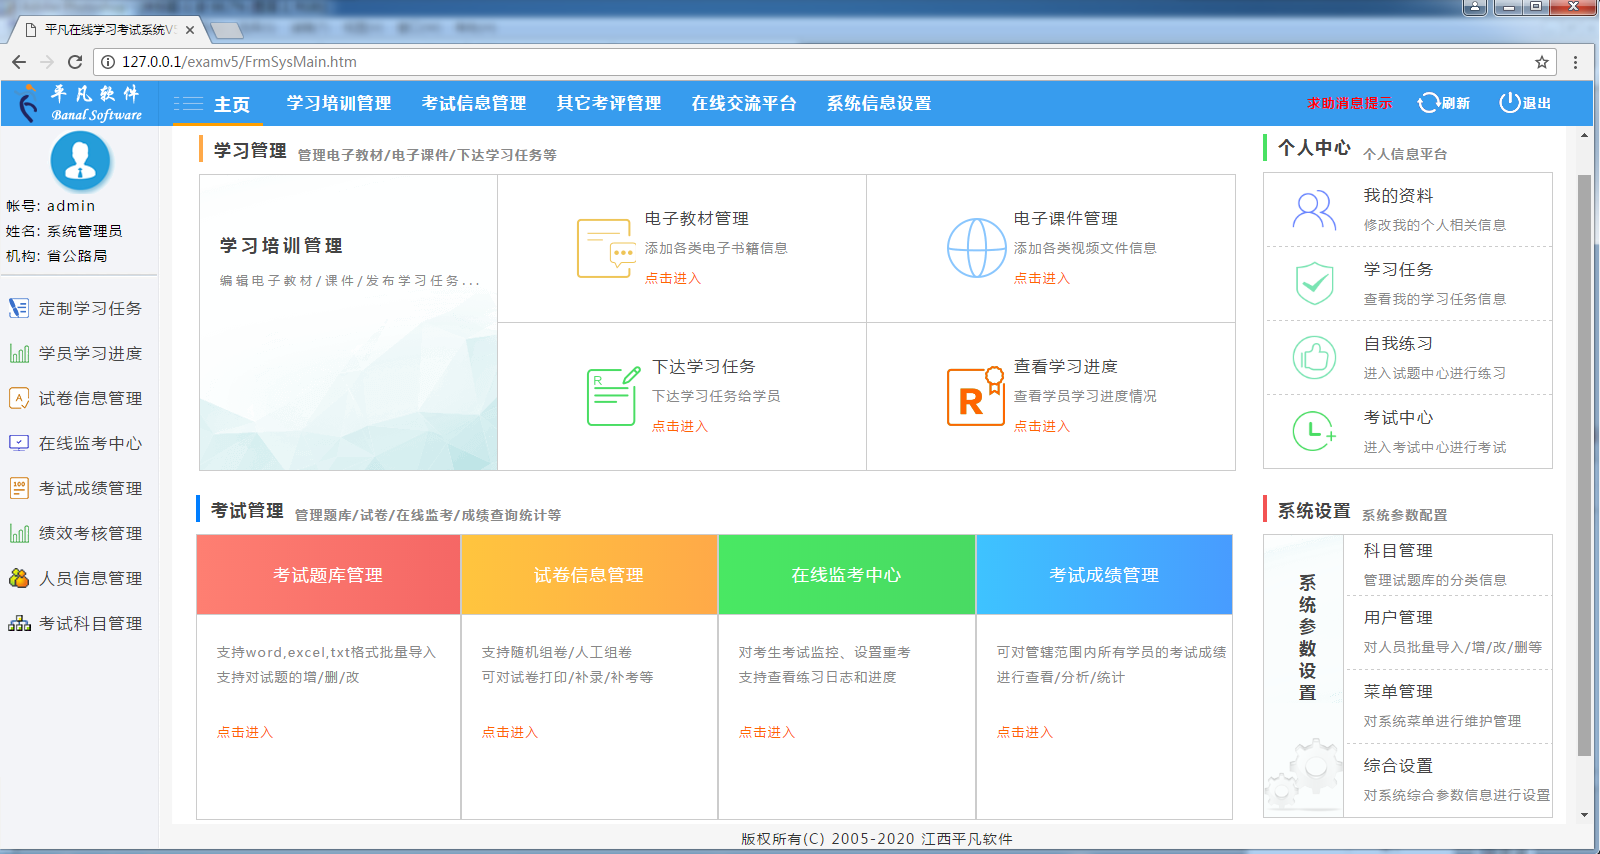Open the Chrome three-dot menu

point(1575,62)
